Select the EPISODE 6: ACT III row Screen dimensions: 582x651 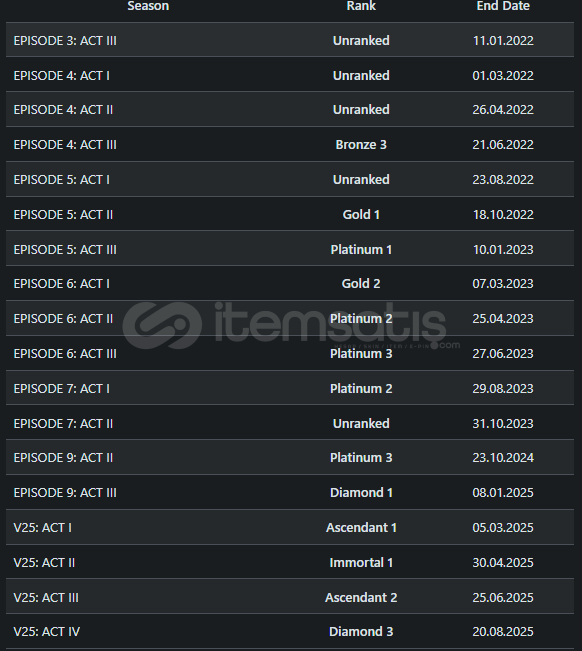tap(290, 353)
